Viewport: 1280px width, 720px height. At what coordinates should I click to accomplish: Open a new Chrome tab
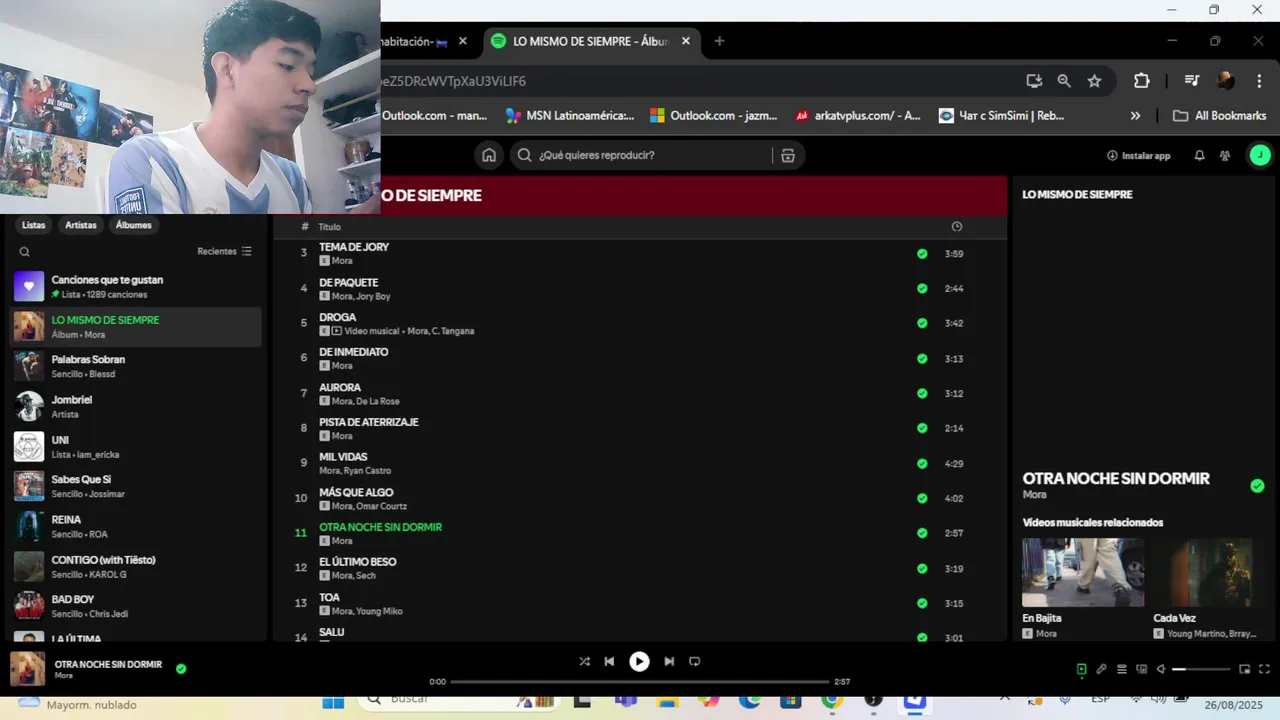(x=719, y=41)
